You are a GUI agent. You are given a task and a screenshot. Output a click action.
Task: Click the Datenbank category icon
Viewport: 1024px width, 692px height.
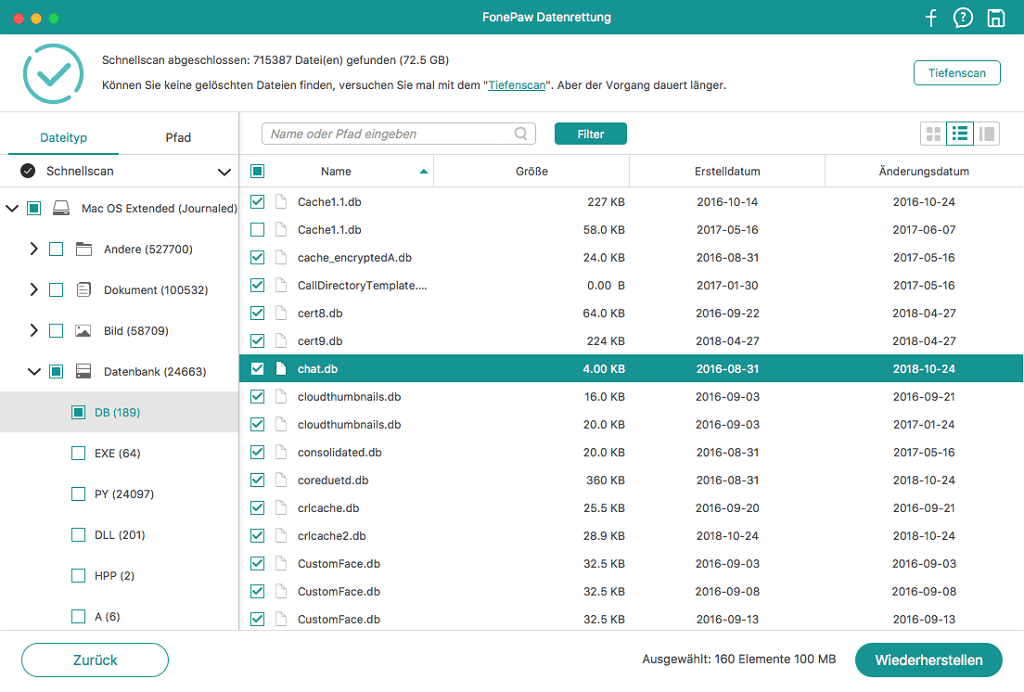click(83, 371)
